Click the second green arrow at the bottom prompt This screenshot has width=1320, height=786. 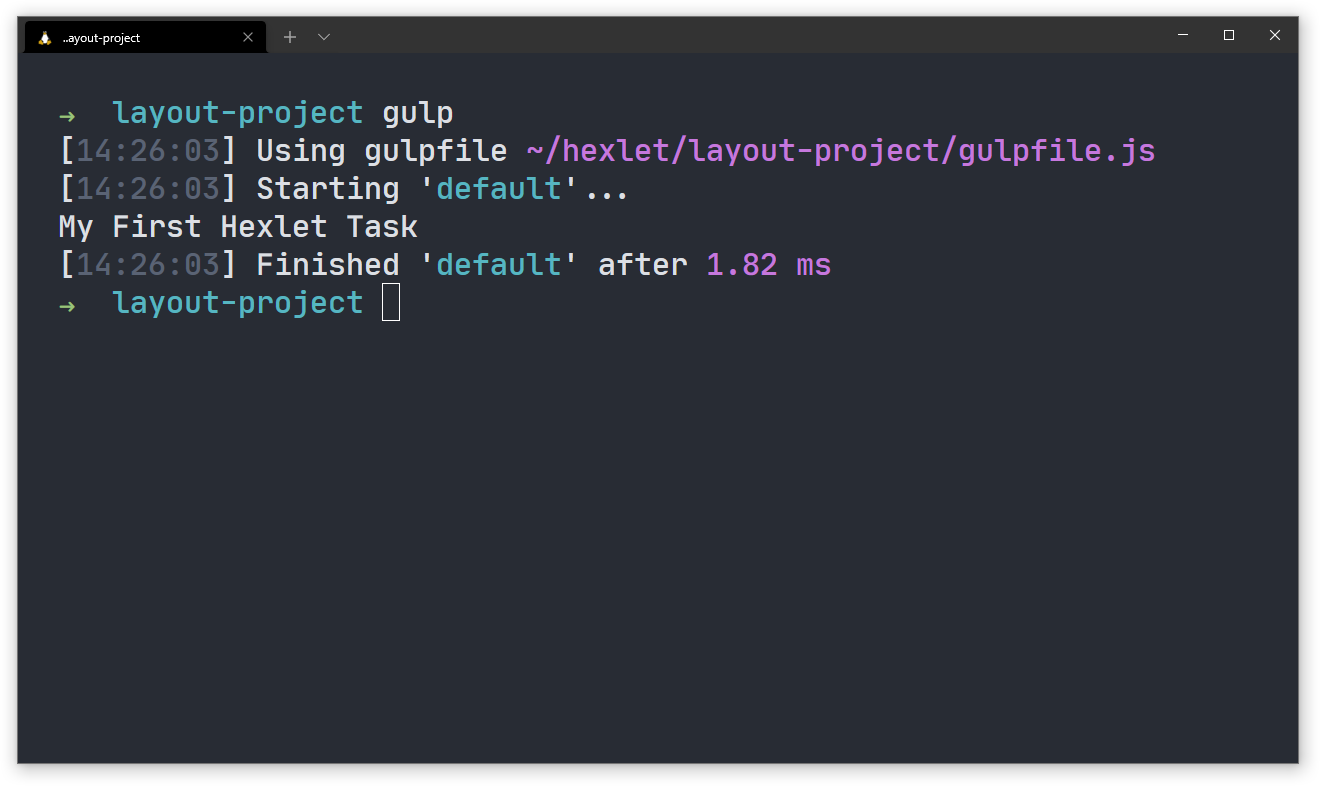(66, 305)
